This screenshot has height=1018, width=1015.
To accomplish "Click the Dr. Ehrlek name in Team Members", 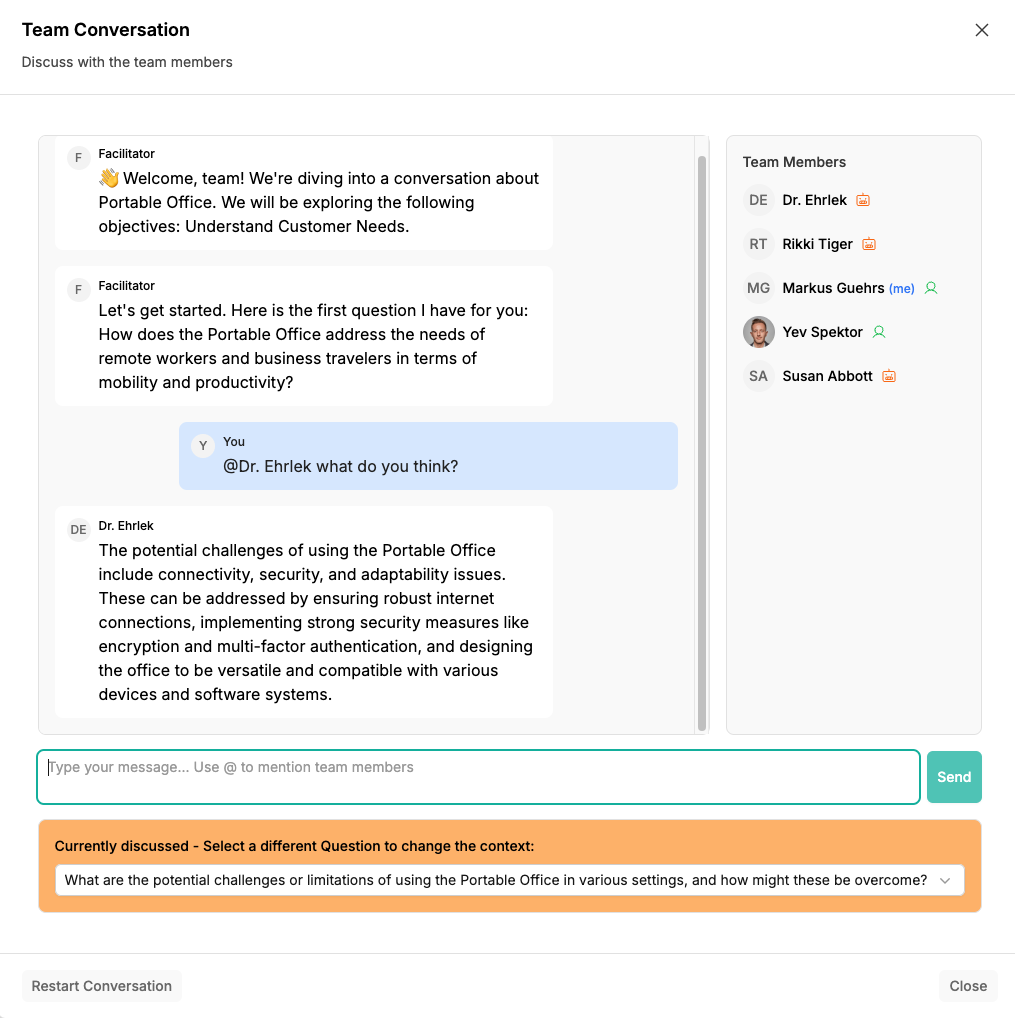I will pyautogui.click(x=815, y=200).
